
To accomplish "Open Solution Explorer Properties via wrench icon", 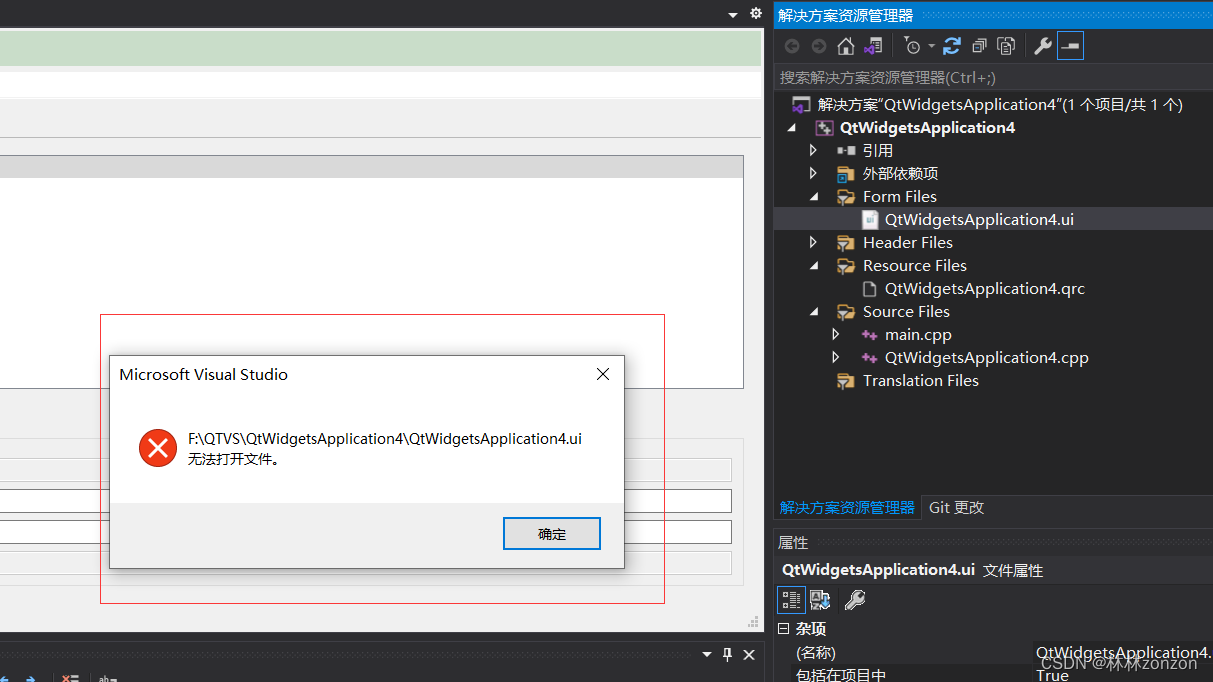I will tap(1042, 45).
